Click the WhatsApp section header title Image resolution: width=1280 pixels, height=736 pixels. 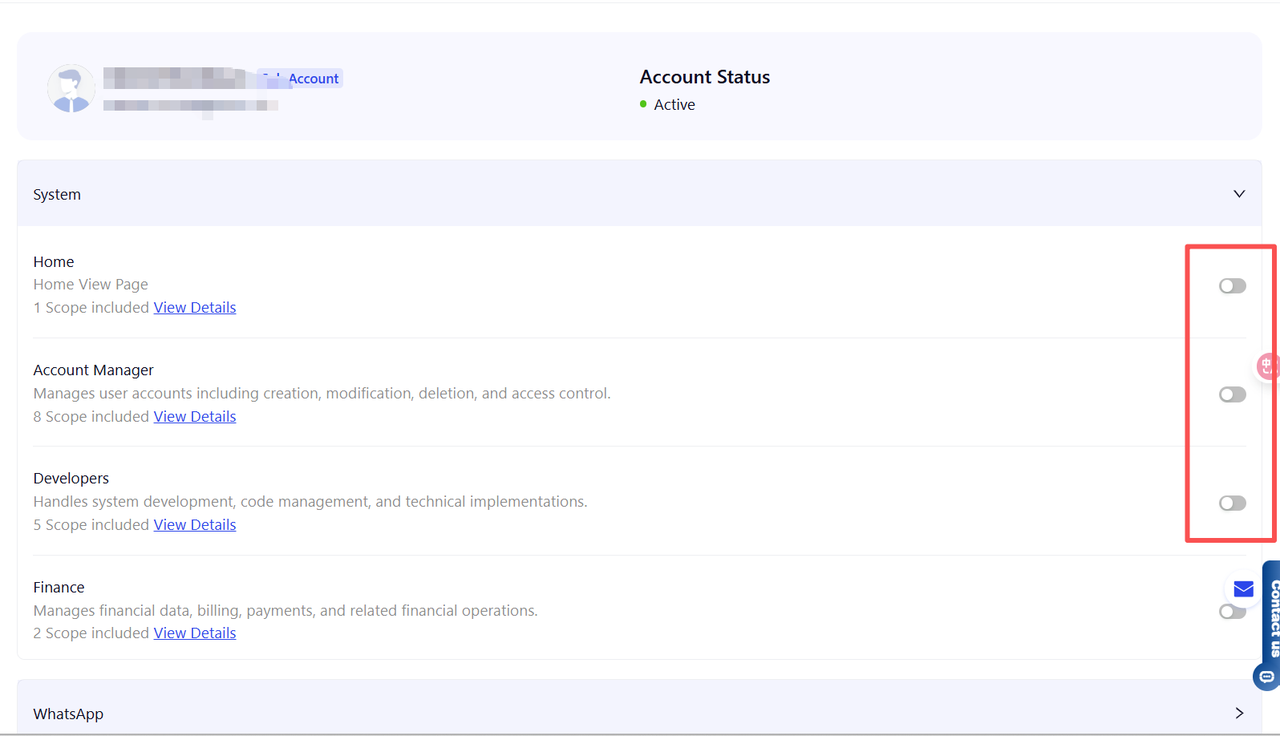pos(68,714)
